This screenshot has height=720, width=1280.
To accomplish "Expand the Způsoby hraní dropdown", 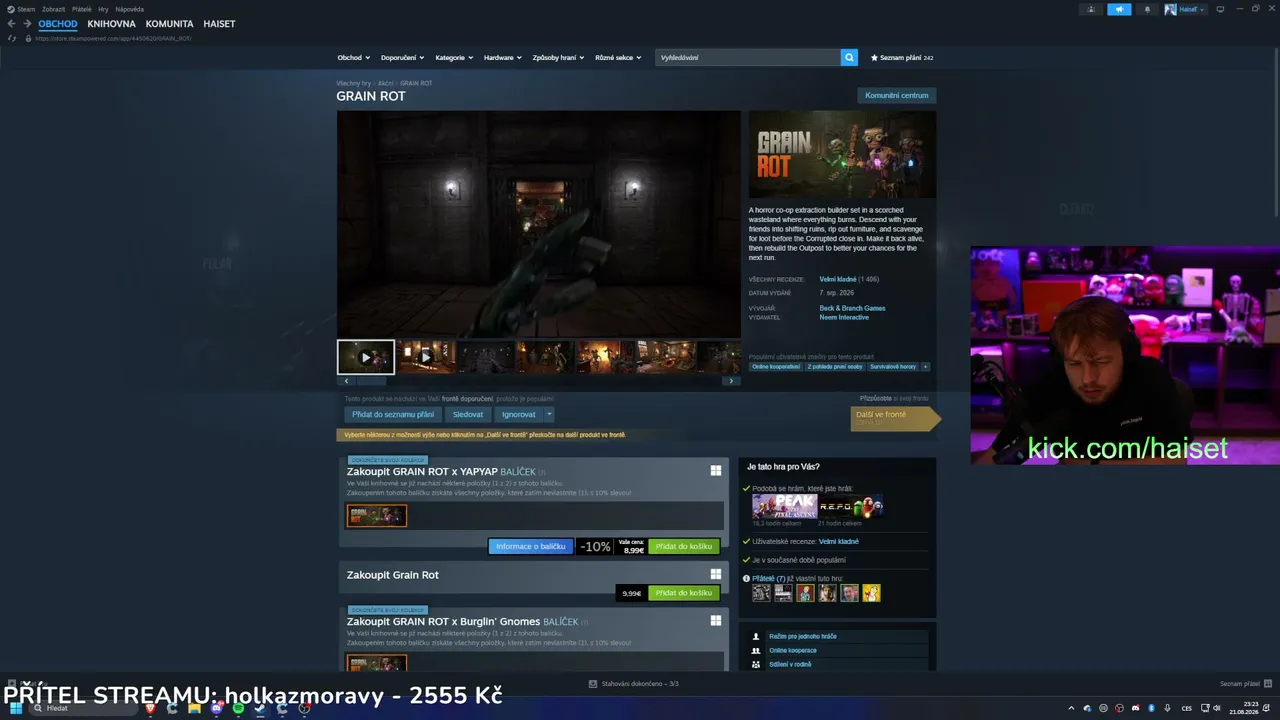I will [558, 58].
